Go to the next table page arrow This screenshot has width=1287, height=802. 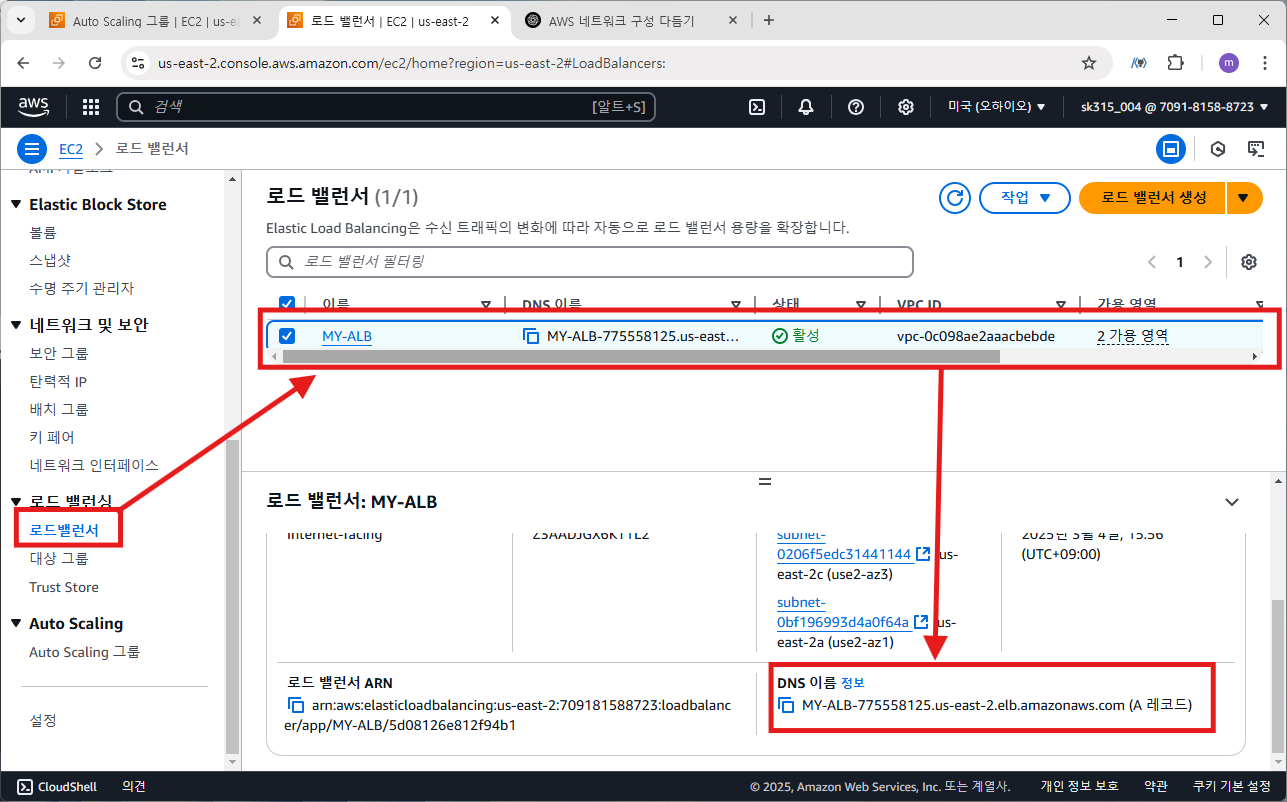pyautogui.click(x=1208, y=262)
